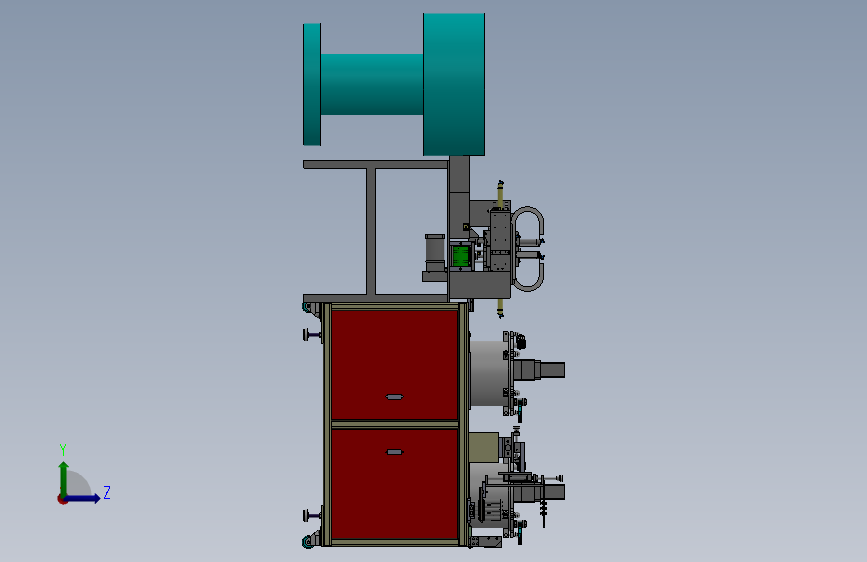Select the olive-colored block beside lower door
The height and width of the screenshot is (562, 867).
tap(484, 447)
